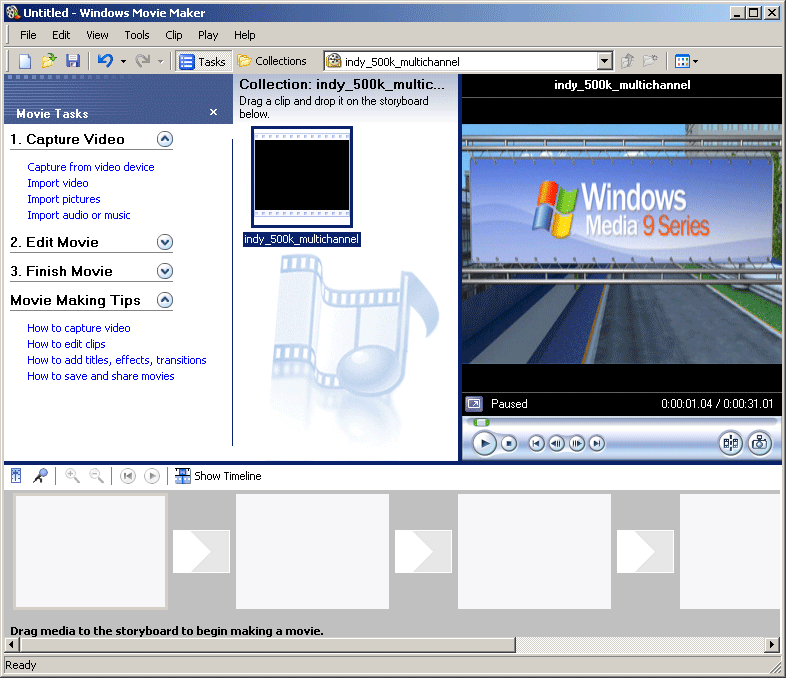Screen dimensions: 786x678
Task: Open the Redo history dropdown arrow
Action: pos(160,62)
